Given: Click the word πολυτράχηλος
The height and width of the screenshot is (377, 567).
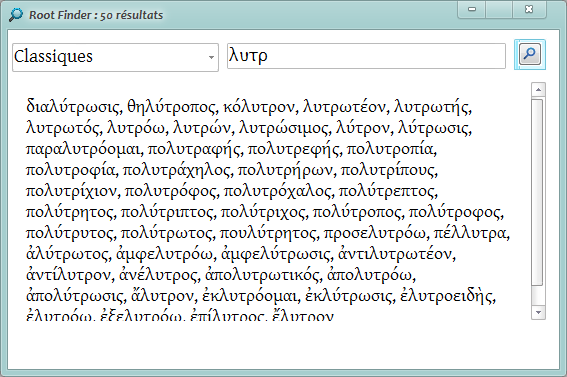Looking at the screenshot, I should (x=176, y=170).
